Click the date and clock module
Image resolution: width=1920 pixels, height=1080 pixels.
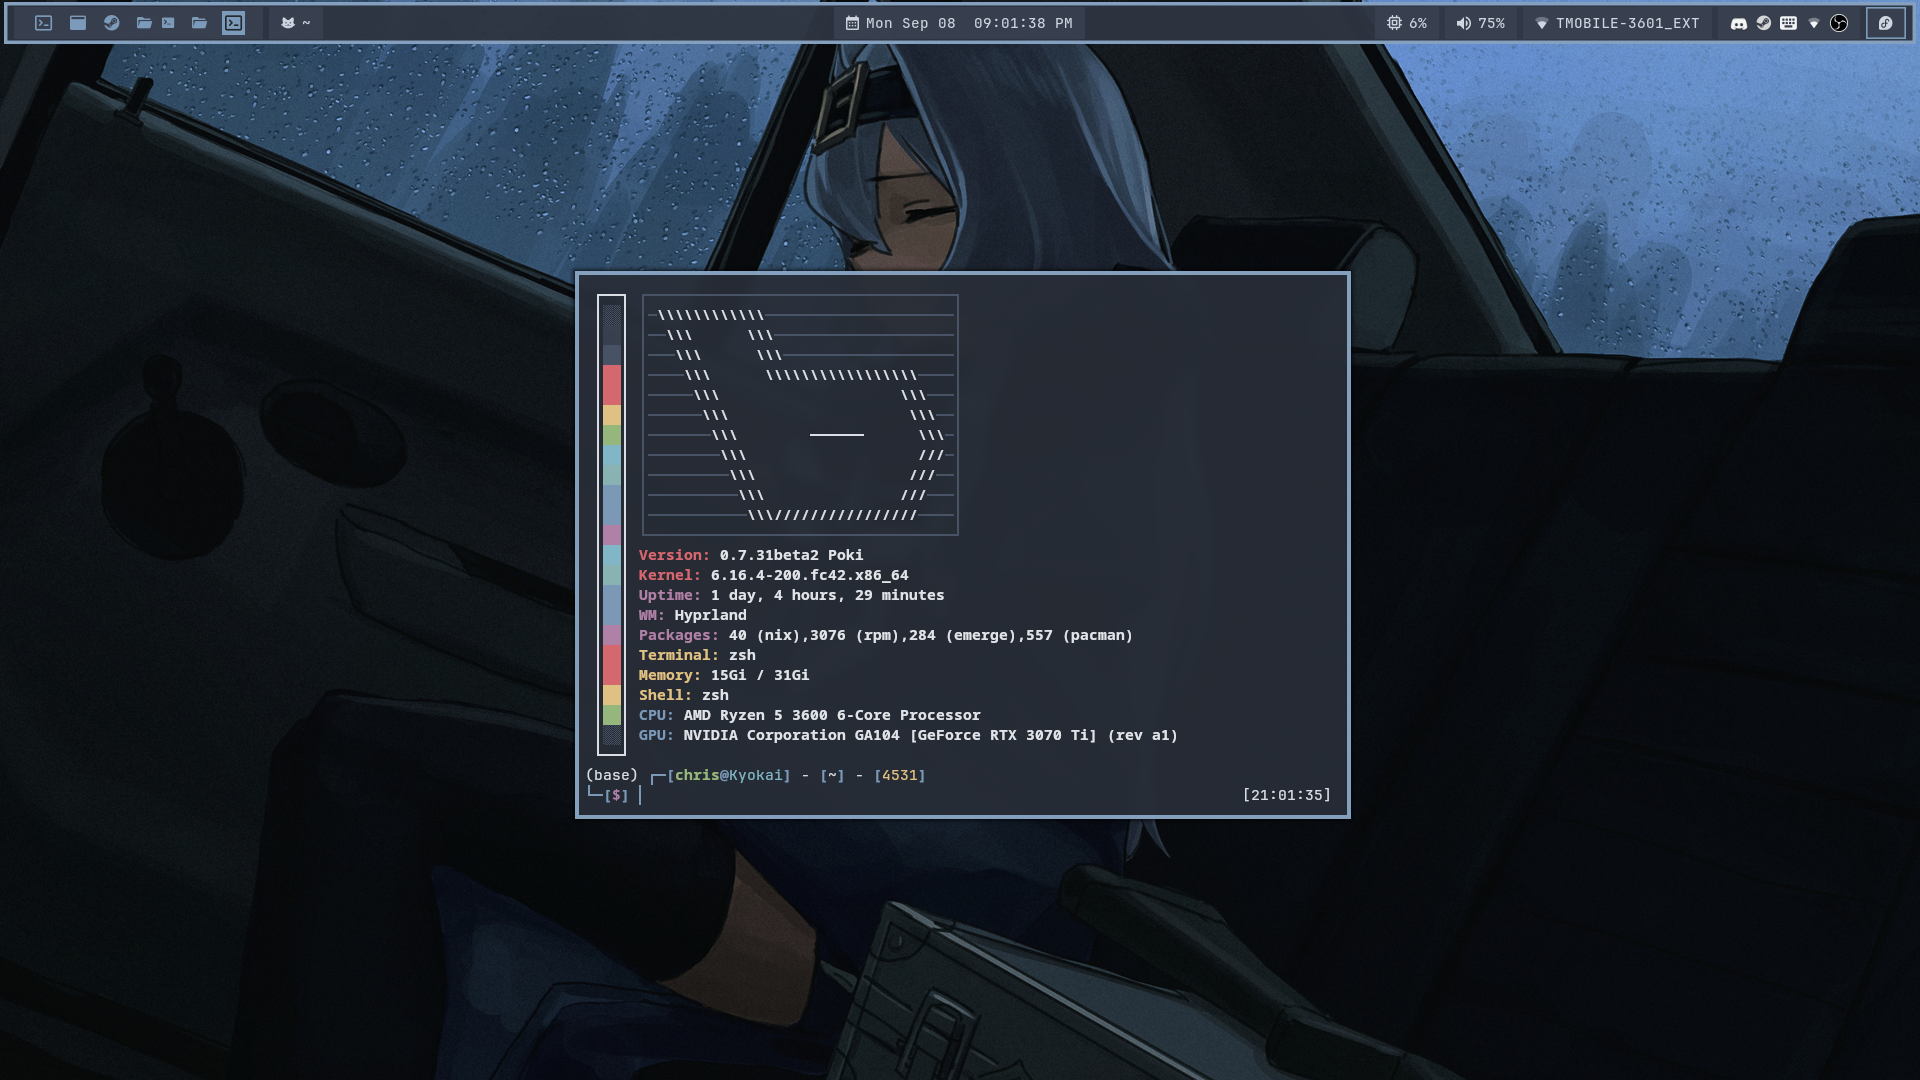click(x=959, y=23)
